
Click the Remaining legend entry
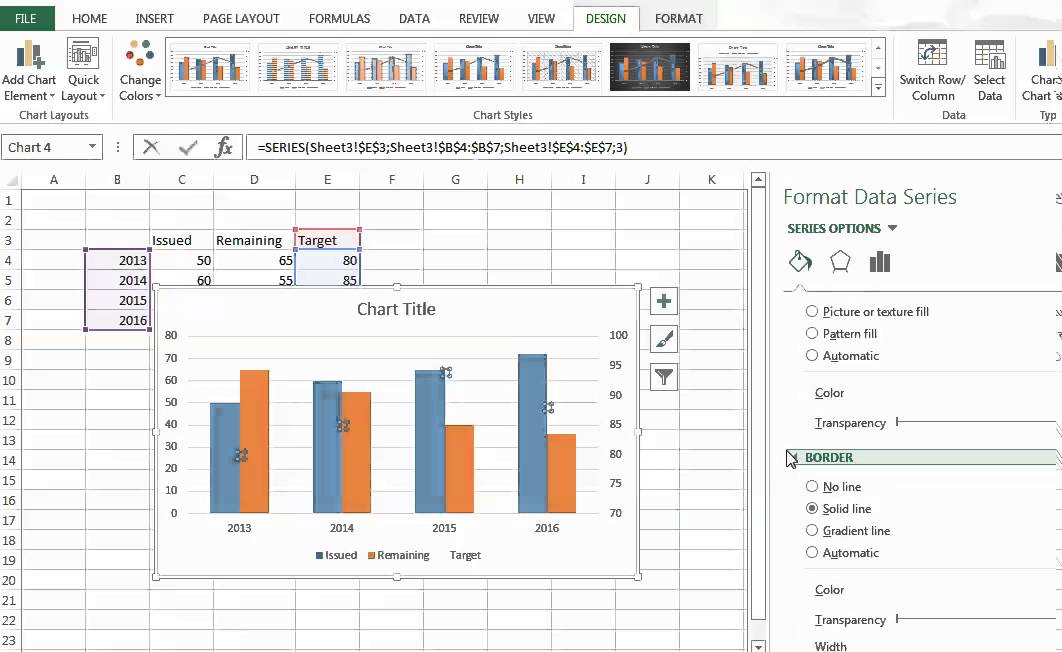399,555
